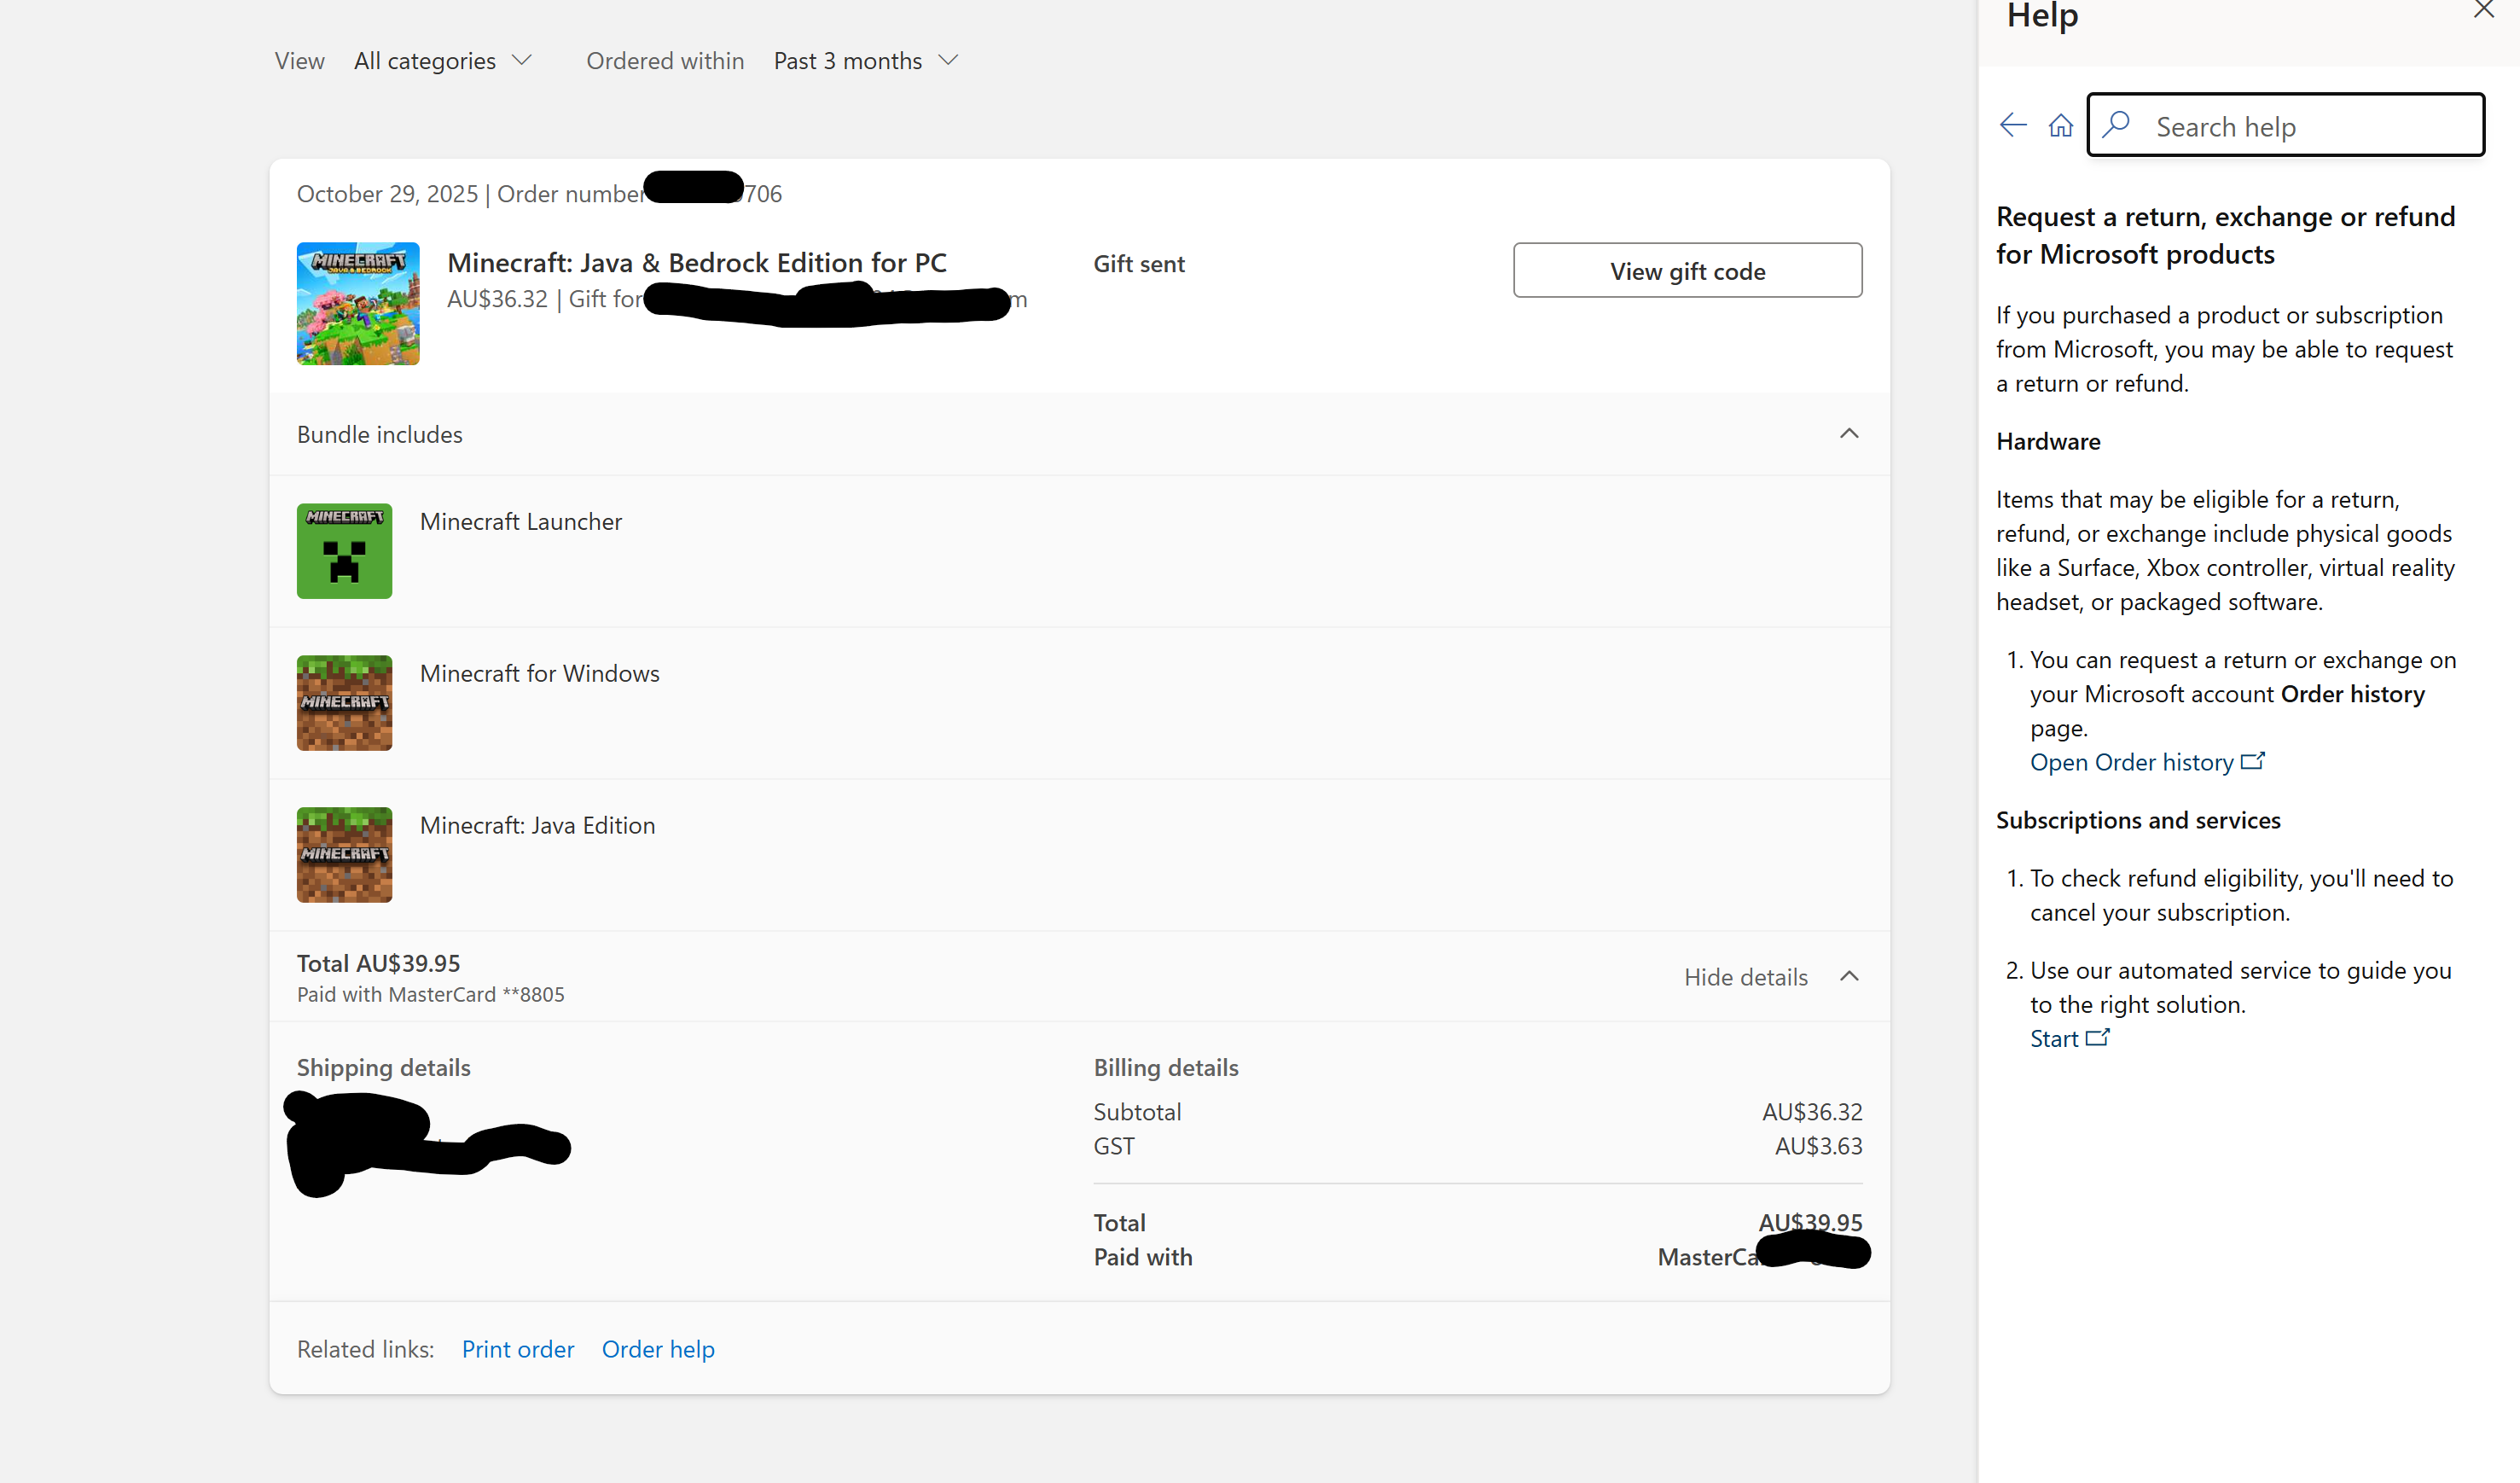Open the Java & Bedrock Edition product thumbnail
This screenshot has height=1483, width=2520.
(358, 303)
